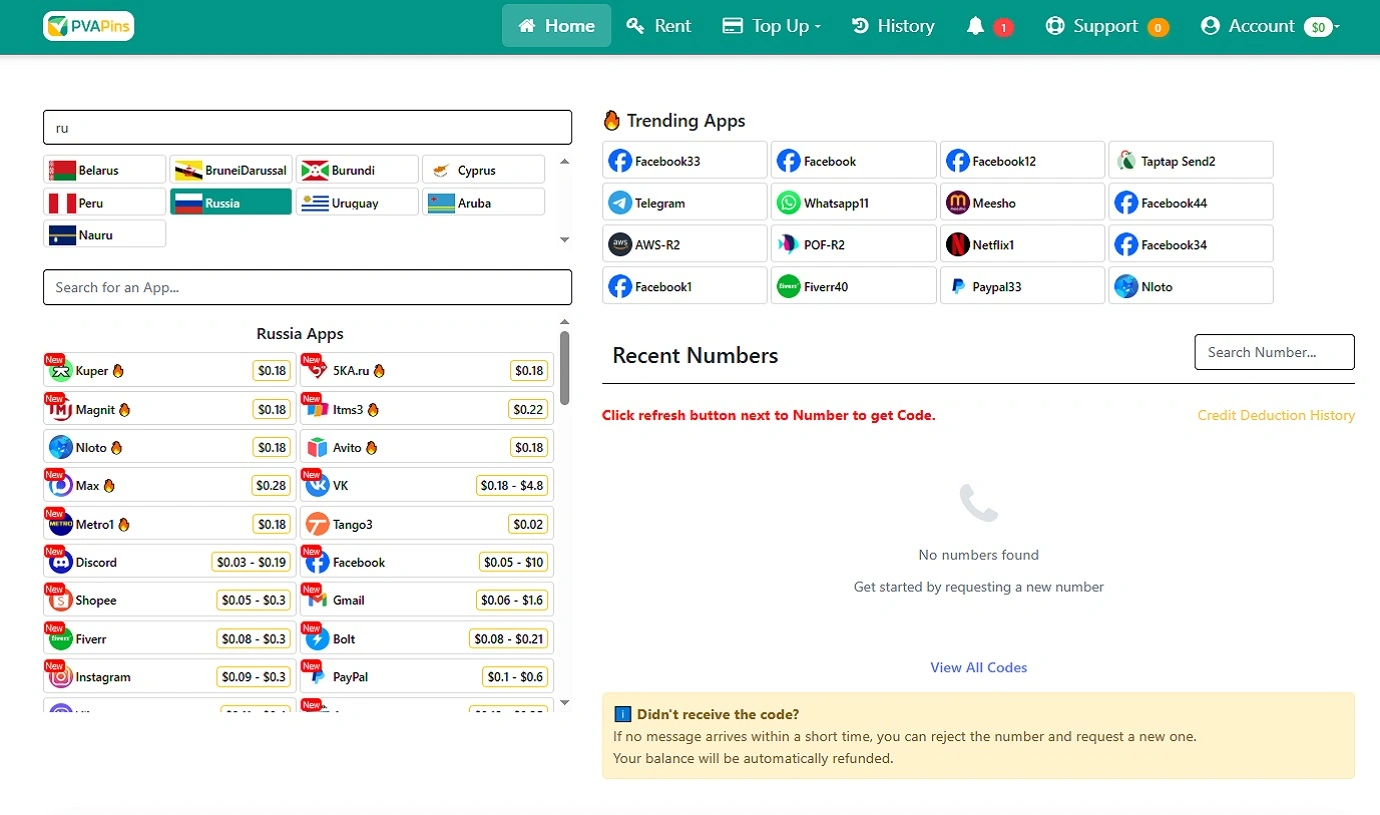Focus the Search Number field

click(x=1275, y=352)
